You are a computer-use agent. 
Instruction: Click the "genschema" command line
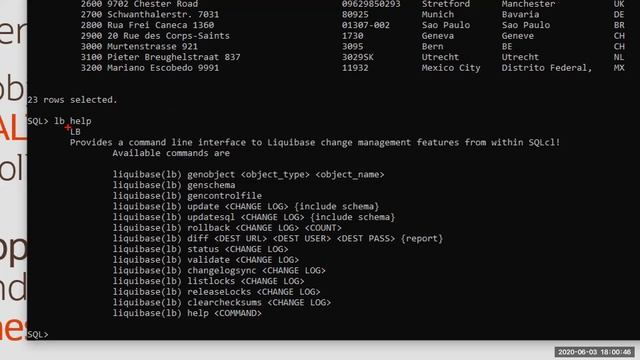174,185
